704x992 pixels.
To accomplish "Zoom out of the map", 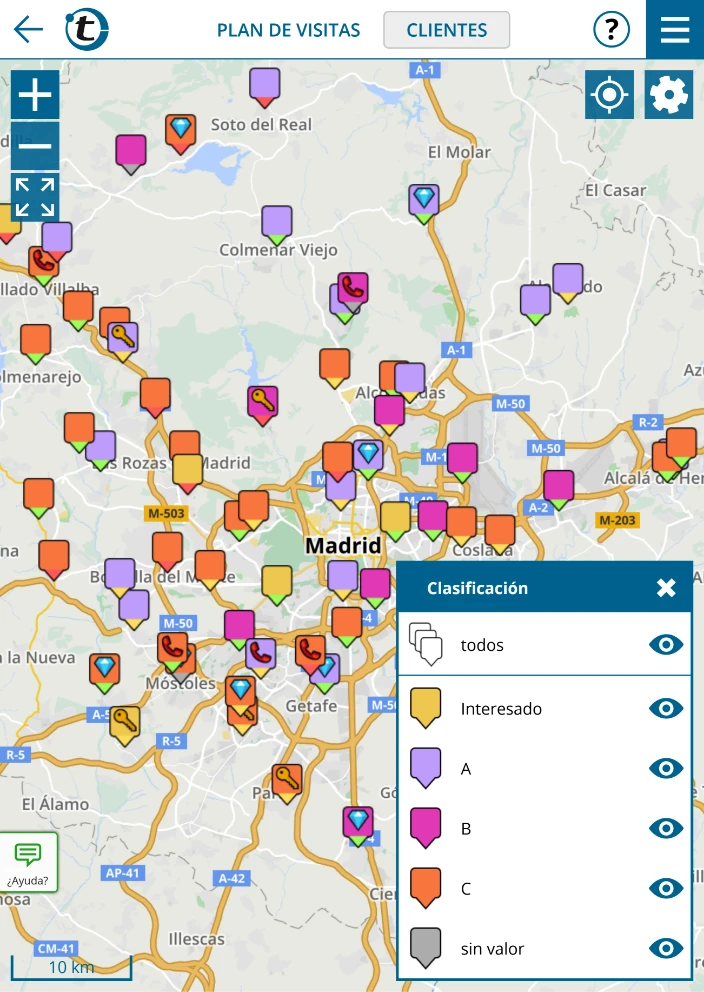I will coord(35,146).
